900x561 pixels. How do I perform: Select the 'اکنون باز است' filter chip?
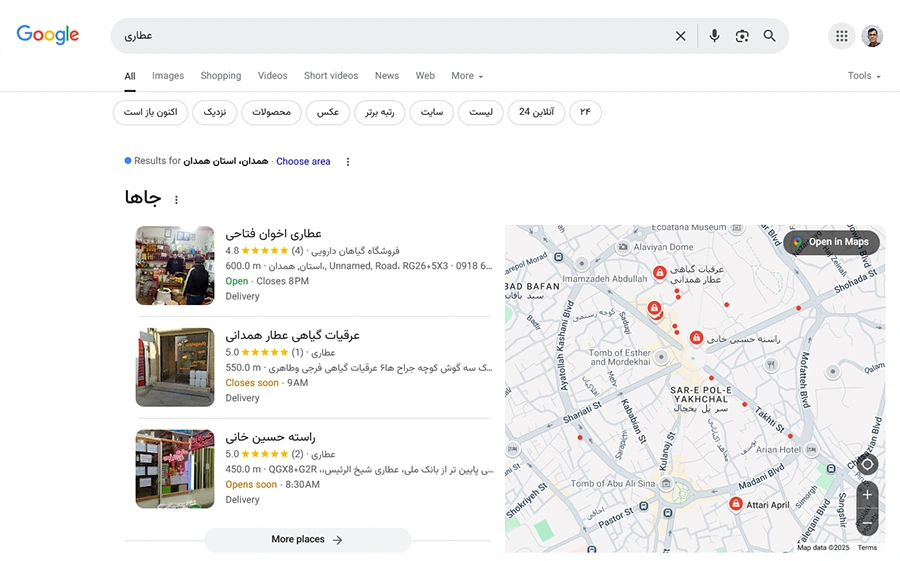150,112
